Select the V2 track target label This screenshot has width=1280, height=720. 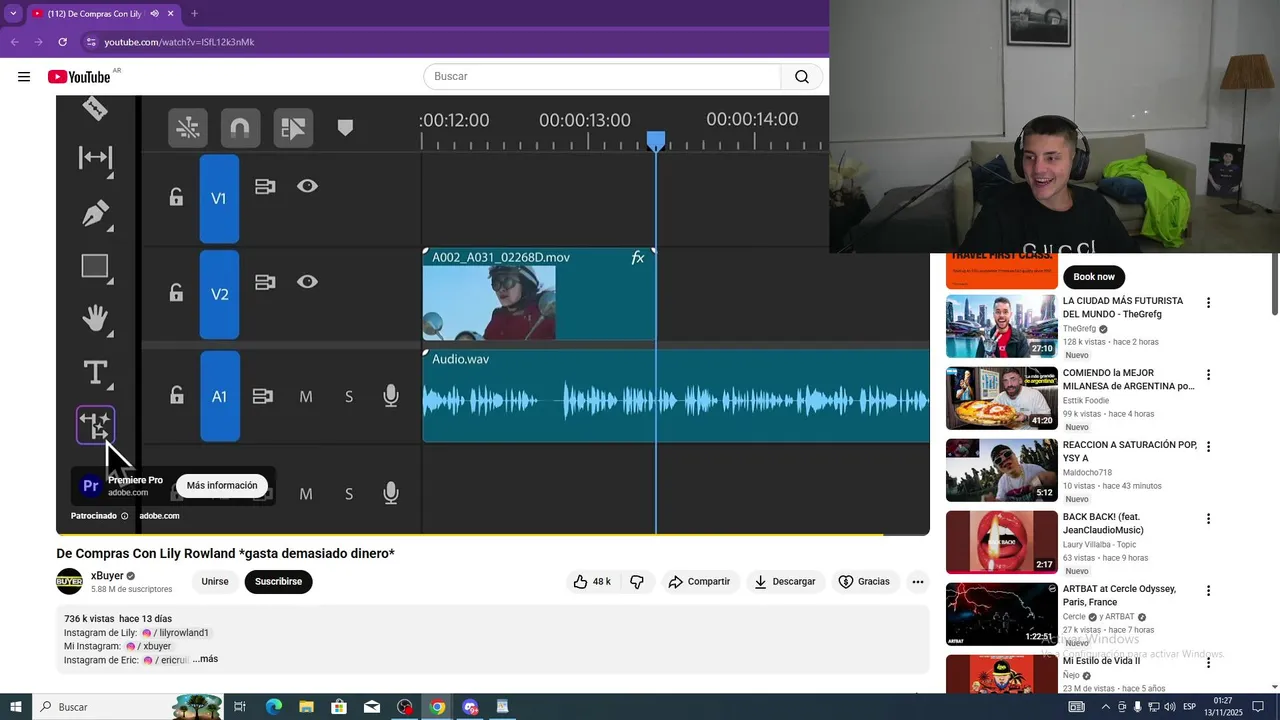point(219,294)
